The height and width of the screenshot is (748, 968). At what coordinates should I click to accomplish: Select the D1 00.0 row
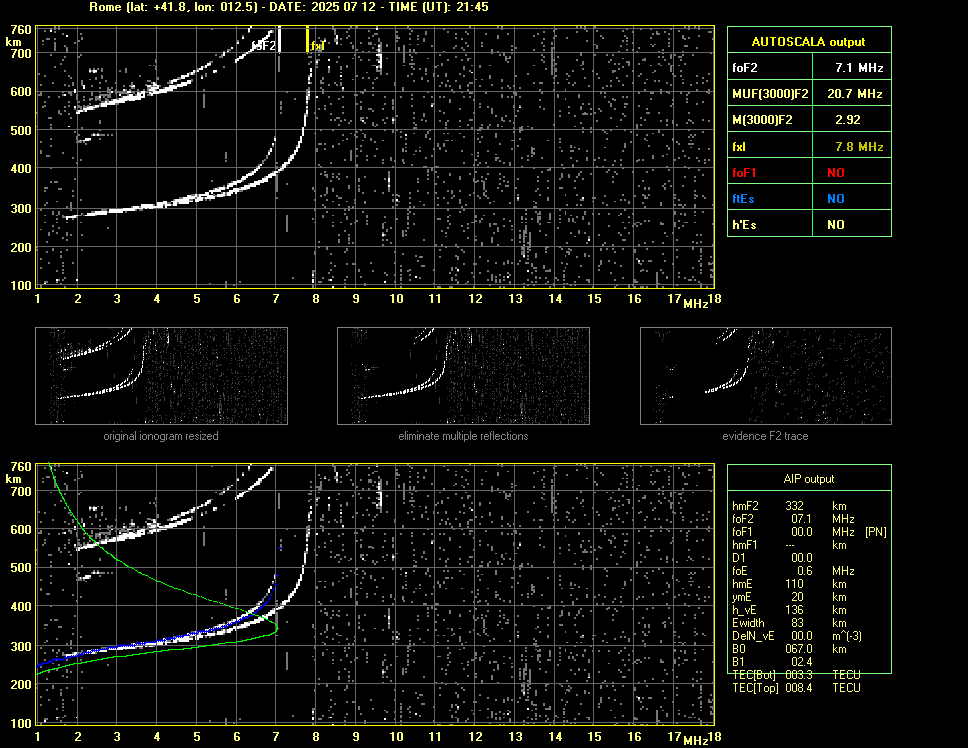pos(772,557)
